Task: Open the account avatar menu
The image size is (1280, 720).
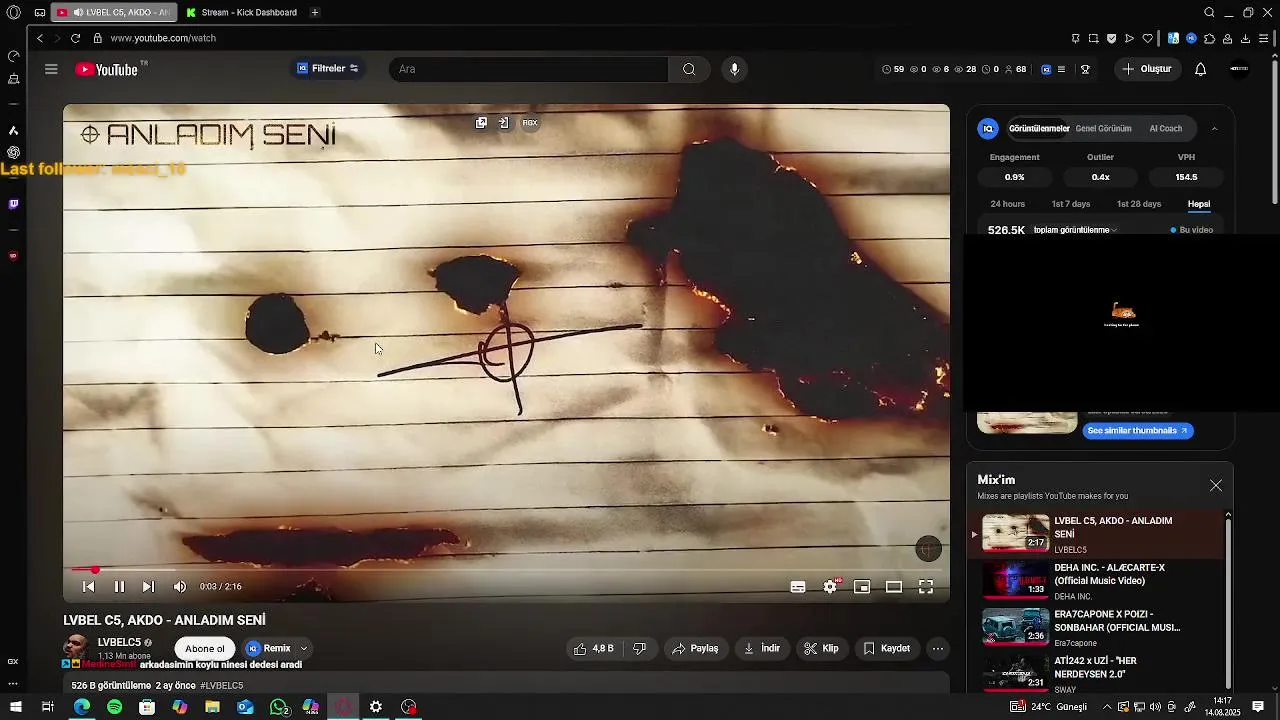Action: tap(1239, 69)
